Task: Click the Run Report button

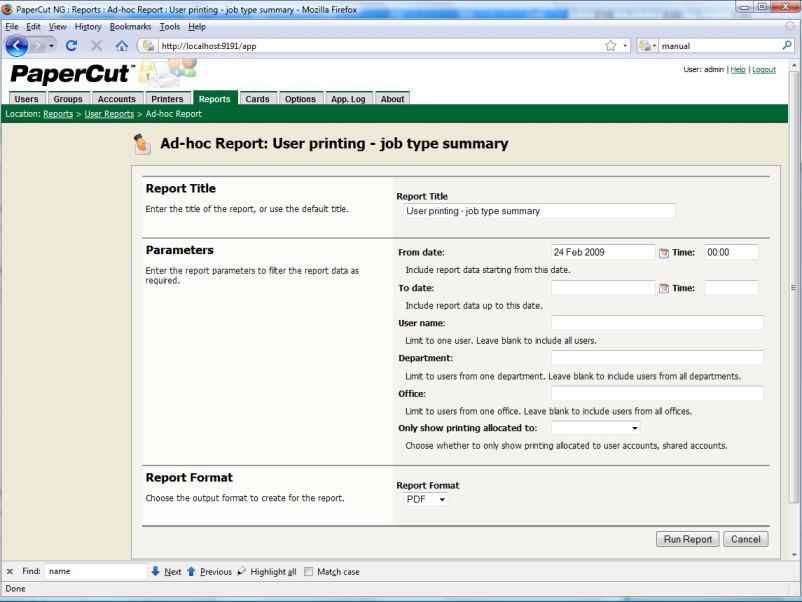Action: point(688,539)
